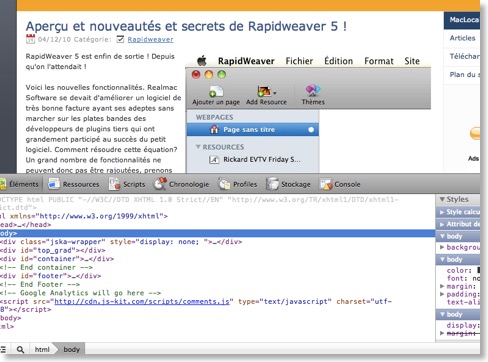
Task: Click the Google Analytics comment line
Action: click(80, 293)
